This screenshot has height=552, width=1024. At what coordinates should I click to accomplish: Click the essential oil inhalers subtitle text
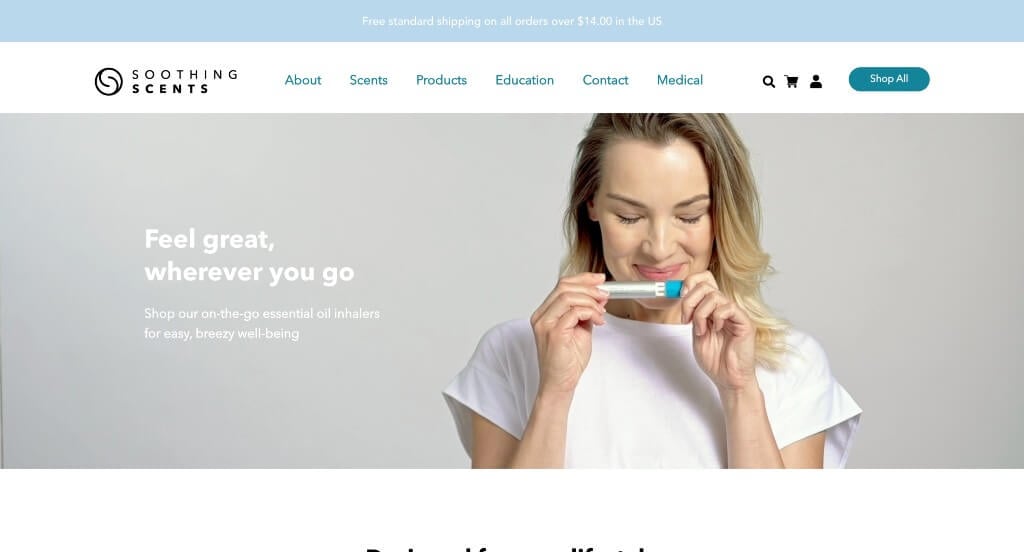point(262,323)
